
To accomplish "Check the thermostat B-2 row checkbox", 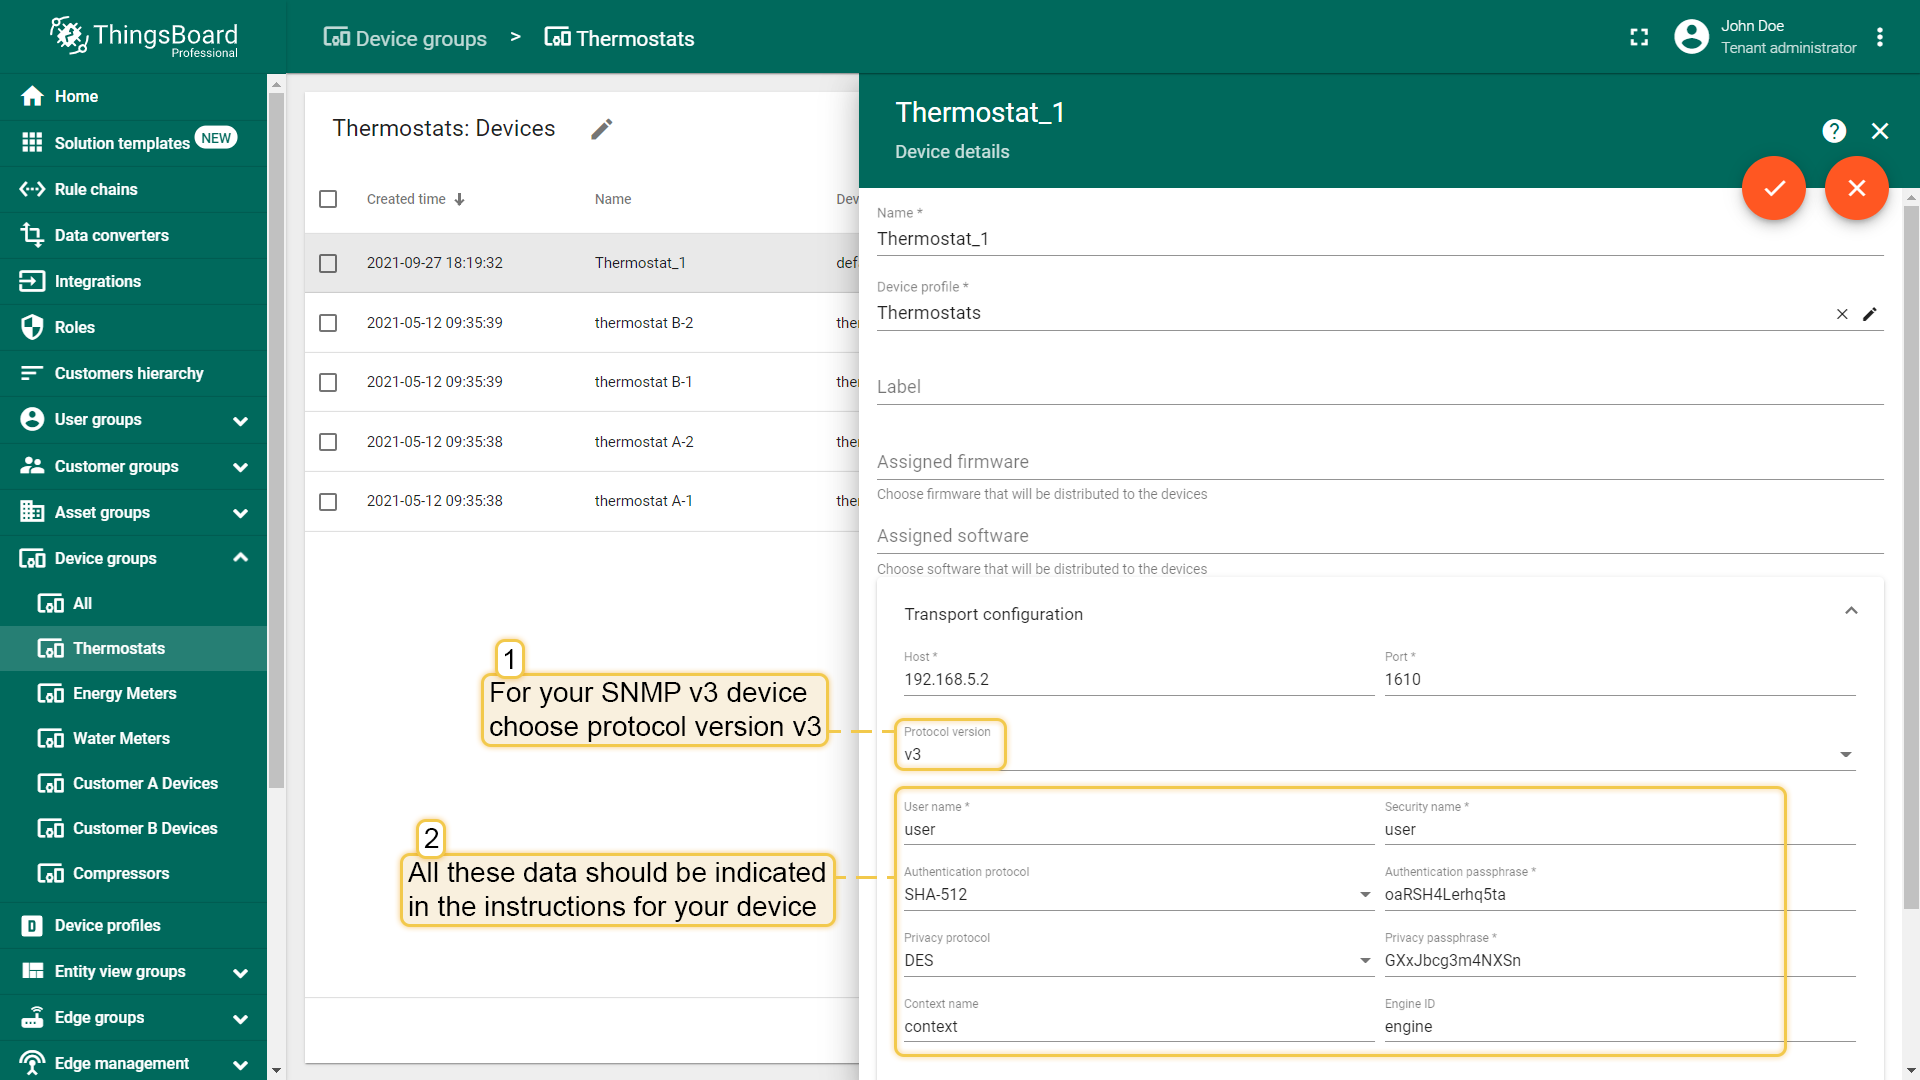I will tap(328, 323).
